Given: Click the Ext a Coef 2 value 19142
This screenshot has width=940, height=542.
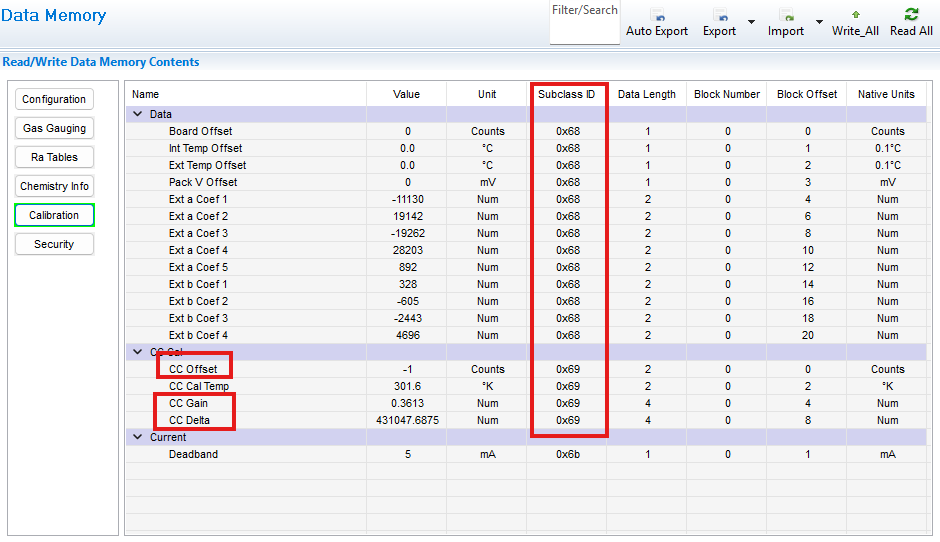Looking at the screenshot, I should (408, 216).
